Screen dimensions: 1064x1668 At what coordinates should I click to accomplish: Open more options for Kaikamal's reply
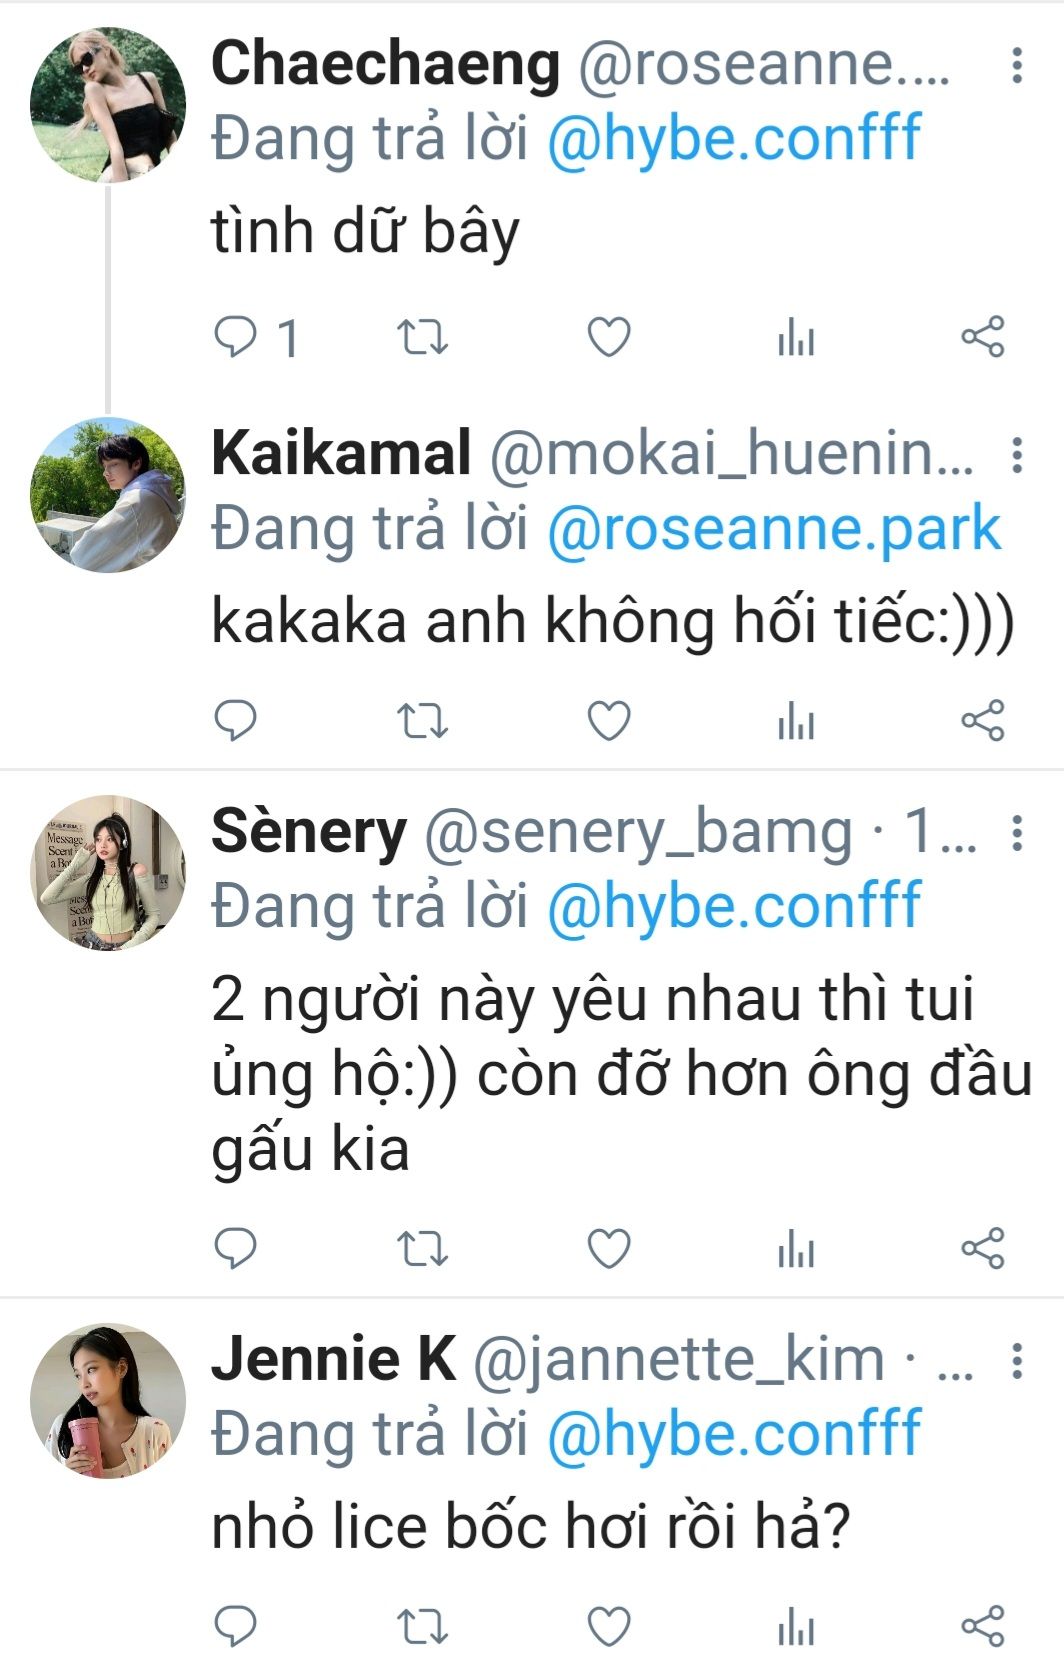tap(1017, 455)
